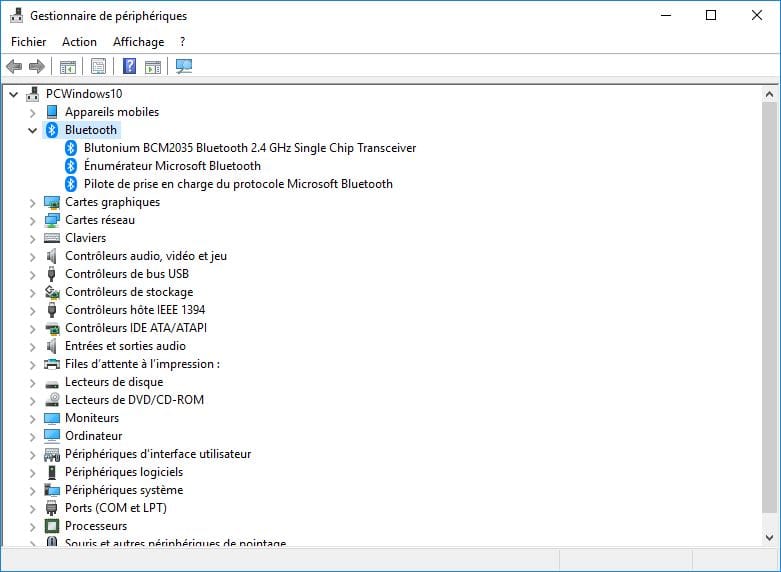
Task: Expand the Ports (COM et LPT) chevron
Action: coord(33,509)
